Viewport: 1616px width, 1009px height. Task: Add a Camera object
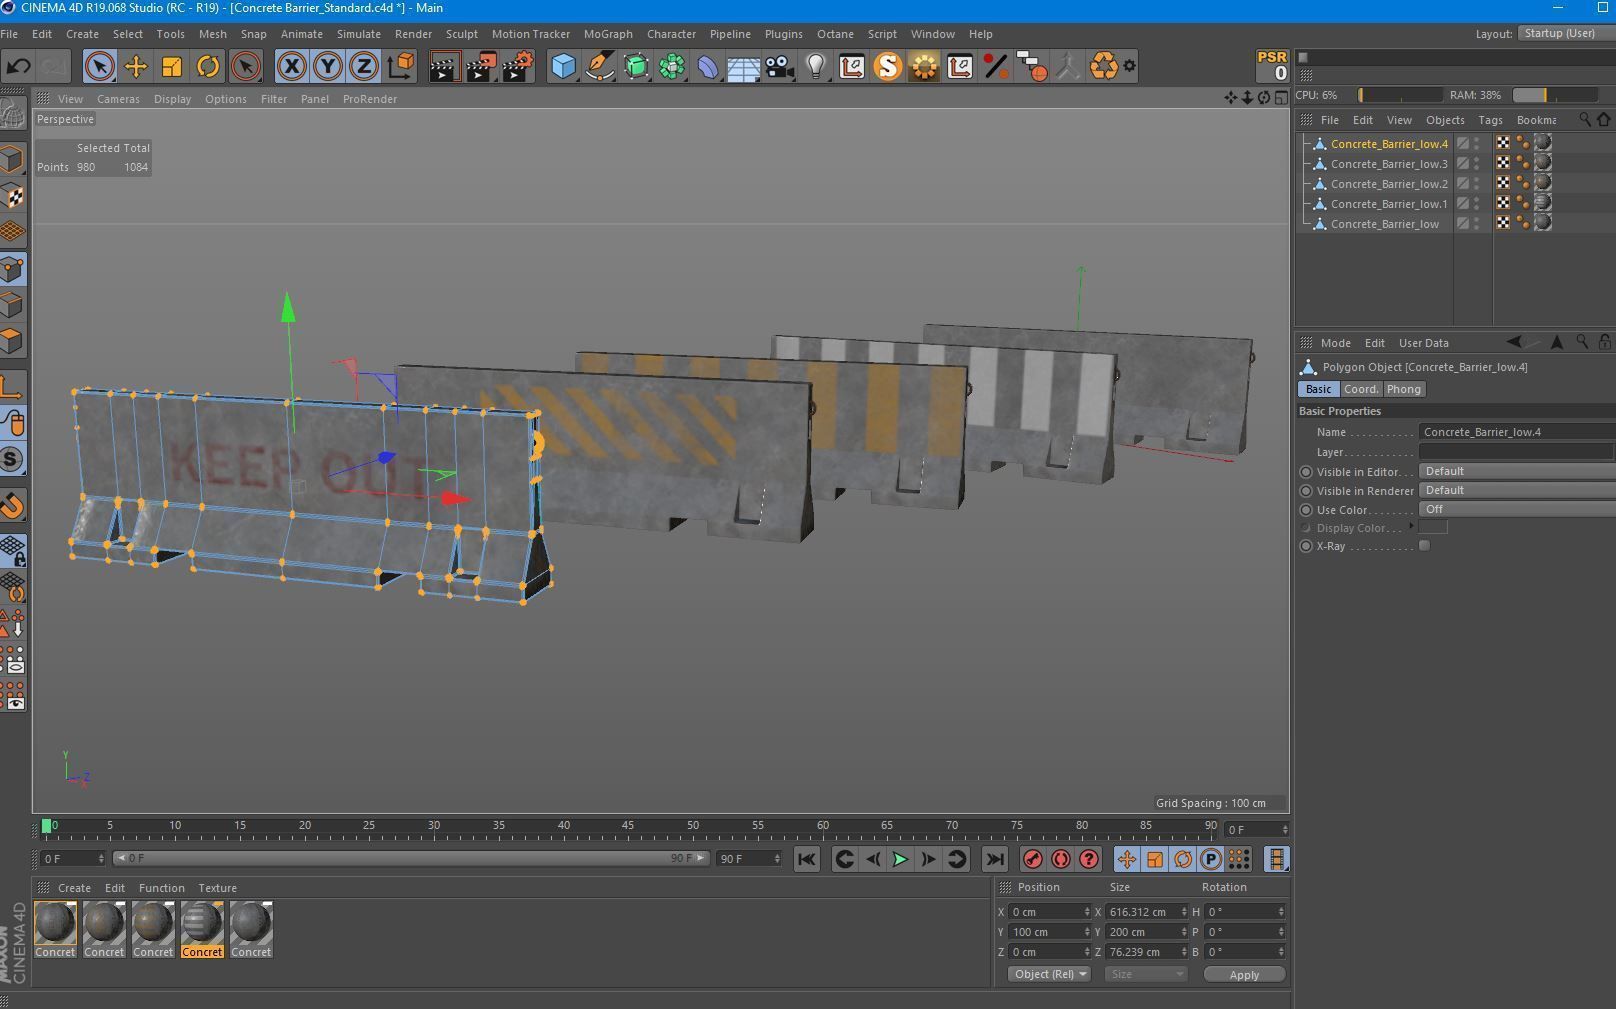[779, 67]
